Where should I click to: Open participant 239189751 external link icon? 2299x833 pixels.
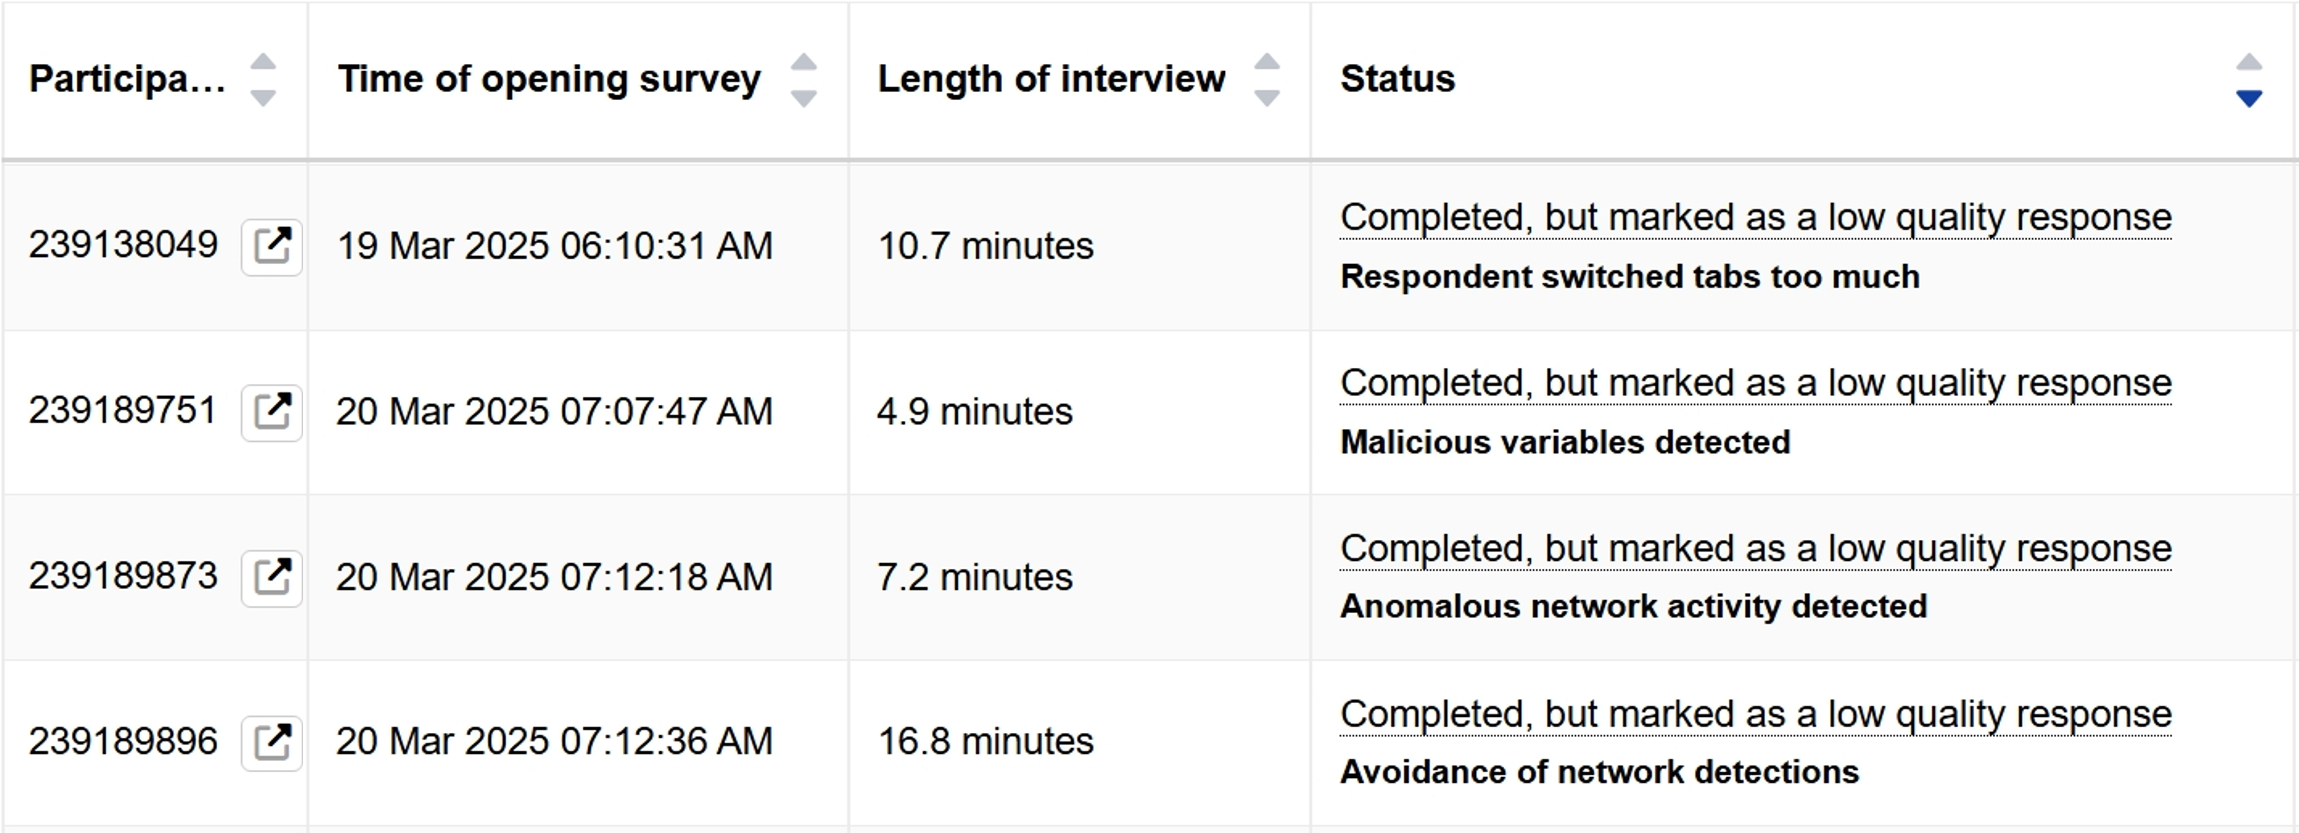point(272,412)
